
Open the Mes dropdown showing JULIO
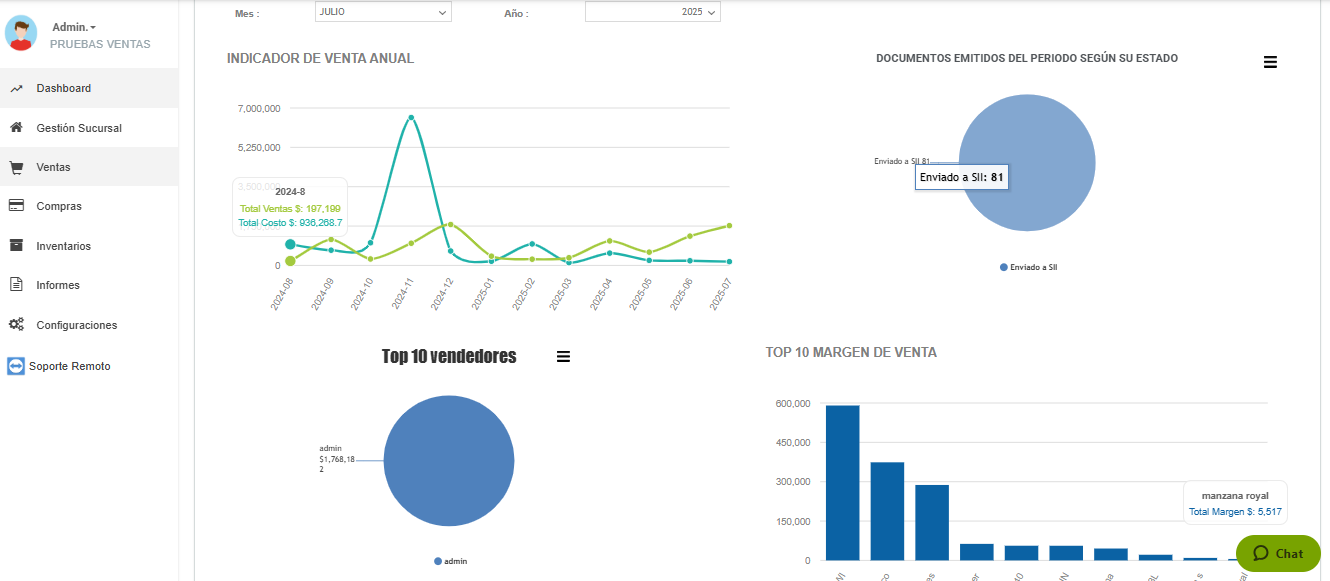[x=382, y=12]
